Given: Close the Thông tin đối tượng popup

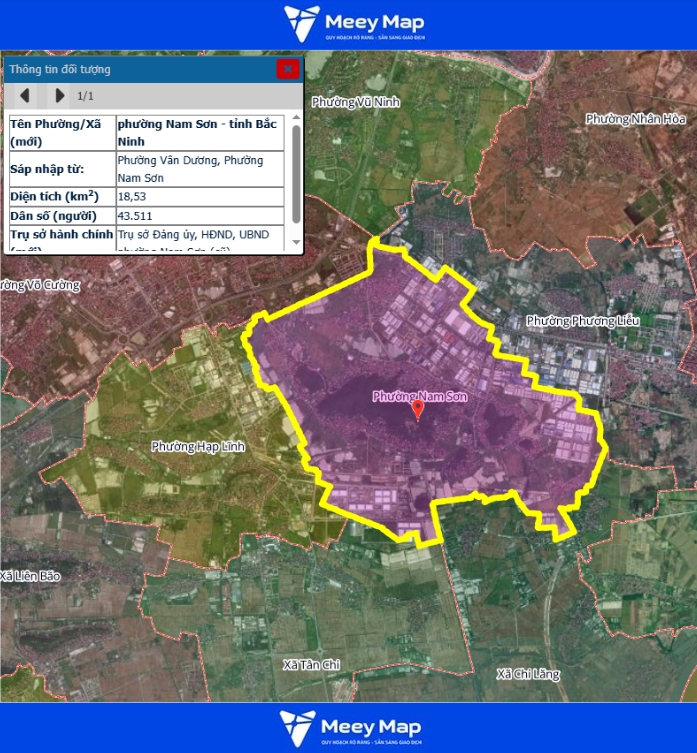Looking at the screenshot, I should pyautogui.click(x=288, y=69).
